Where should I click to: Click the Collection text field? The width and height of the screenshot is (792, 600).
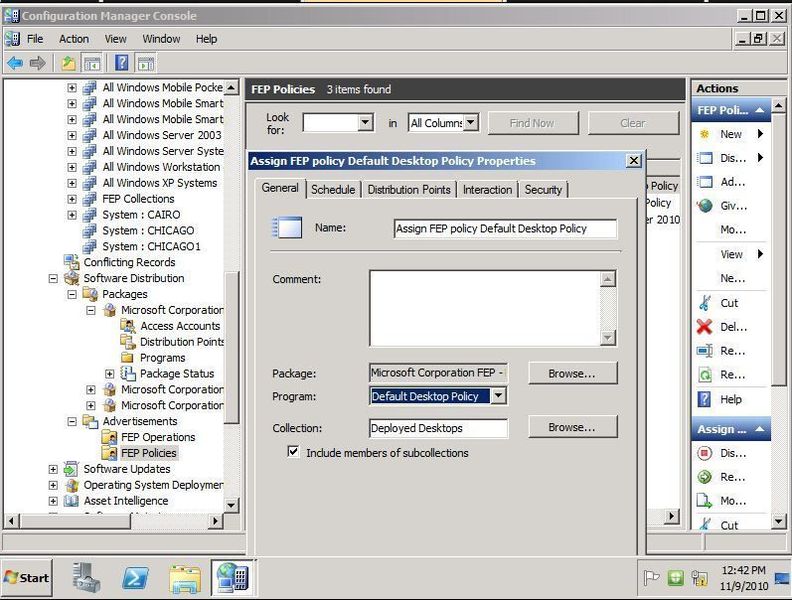[x=438, y=428]
